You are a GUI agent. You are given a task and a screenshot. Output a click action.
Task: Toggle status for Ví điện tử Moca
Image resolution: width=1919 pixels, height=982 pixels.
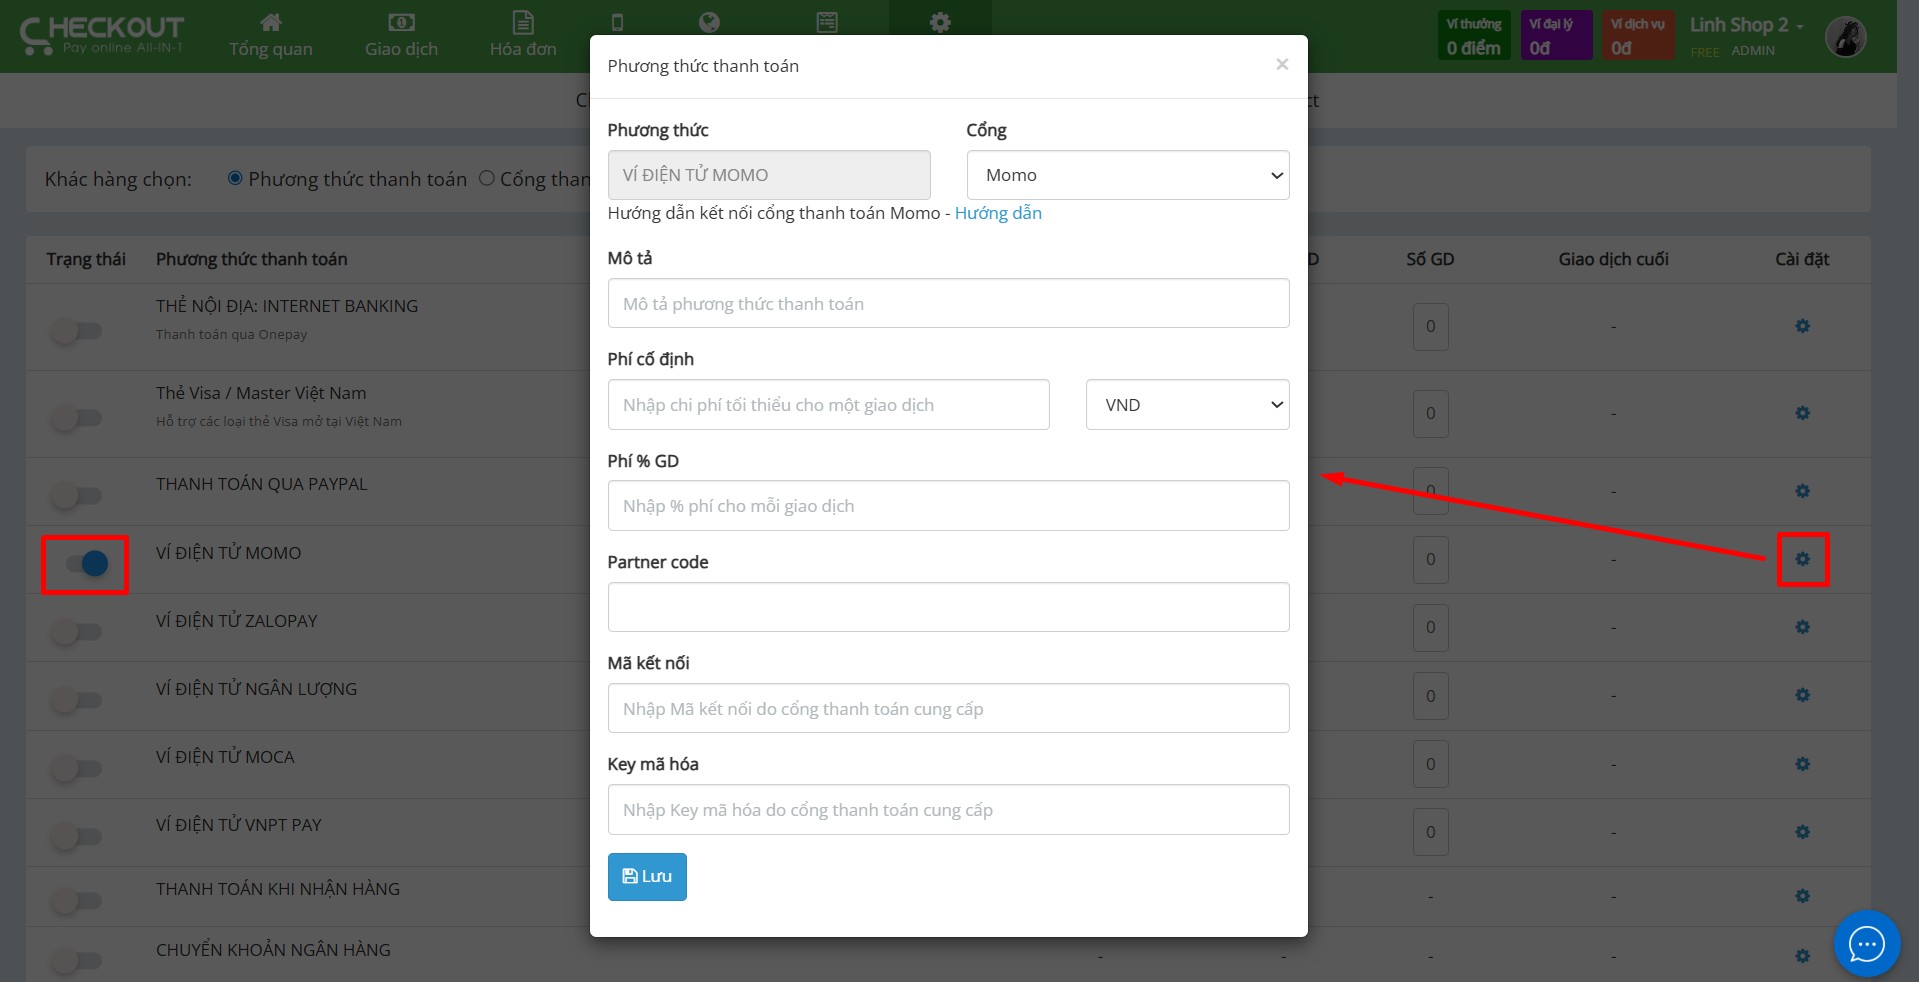(77, 769)
